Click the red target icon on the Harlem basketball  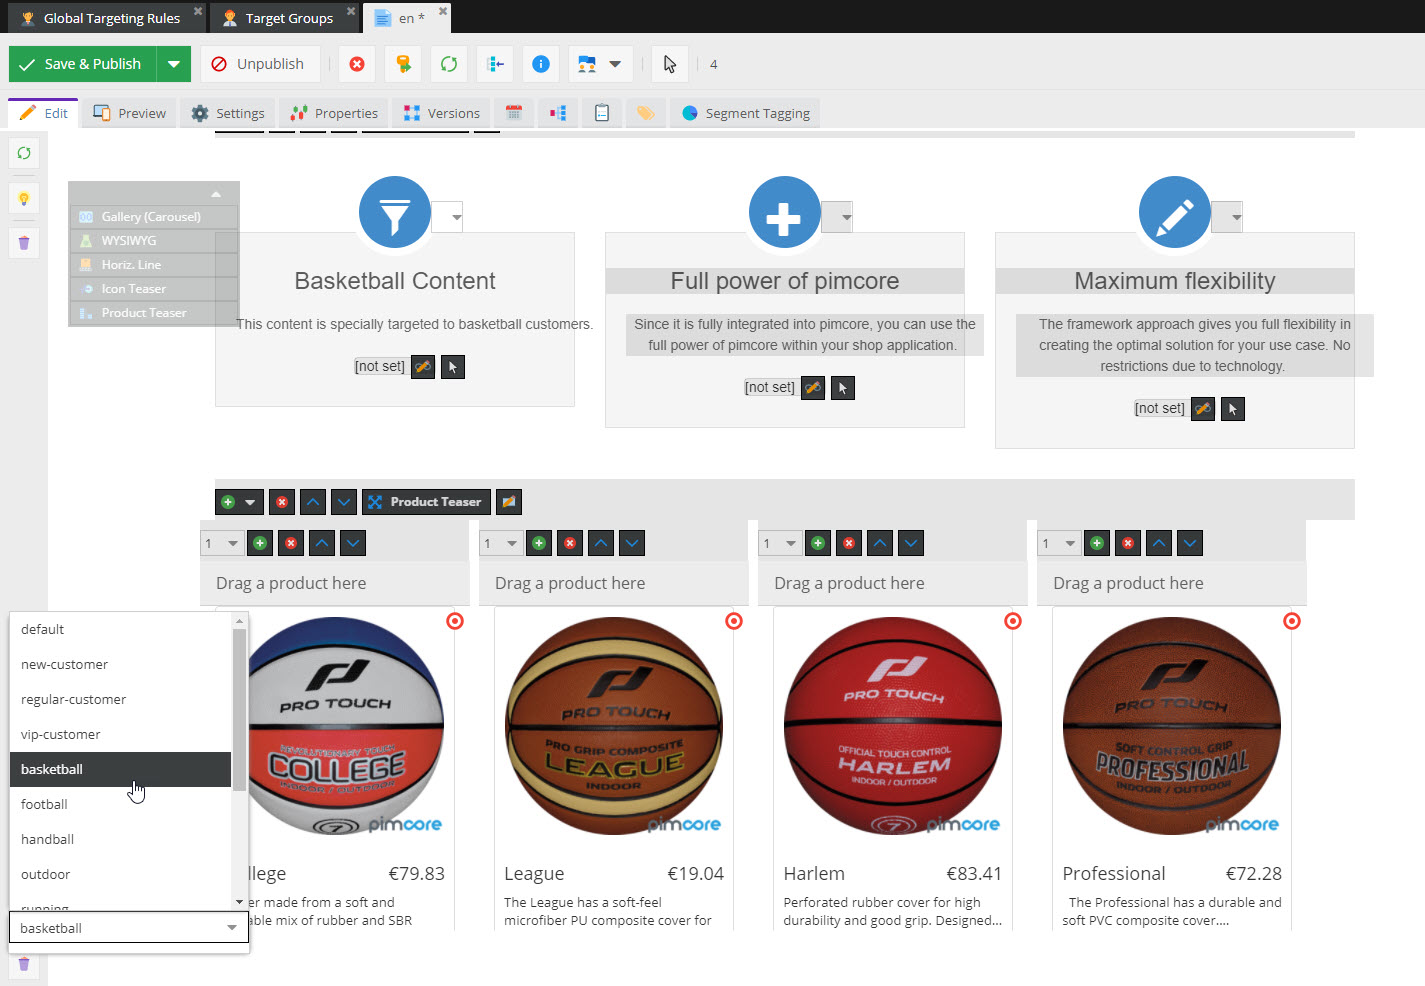point(1012,621)
